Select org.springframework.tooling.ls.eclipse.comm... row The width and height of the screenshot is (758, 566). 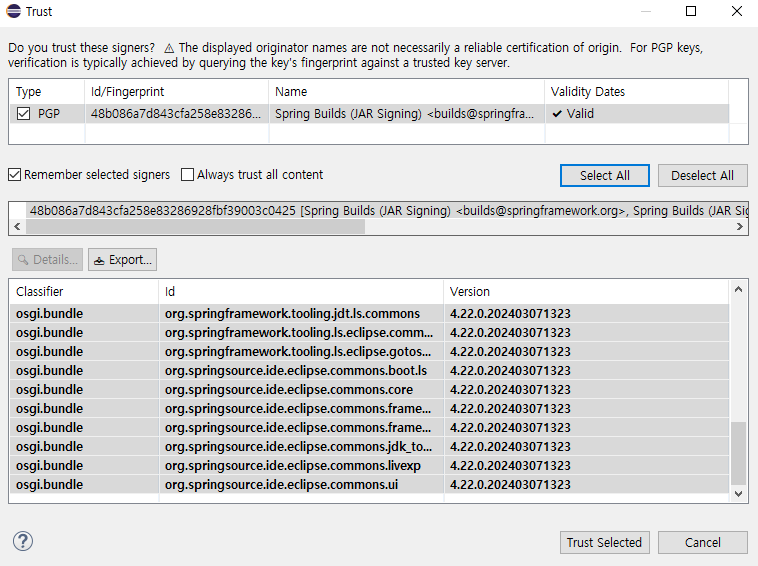(x=369, y=333)
